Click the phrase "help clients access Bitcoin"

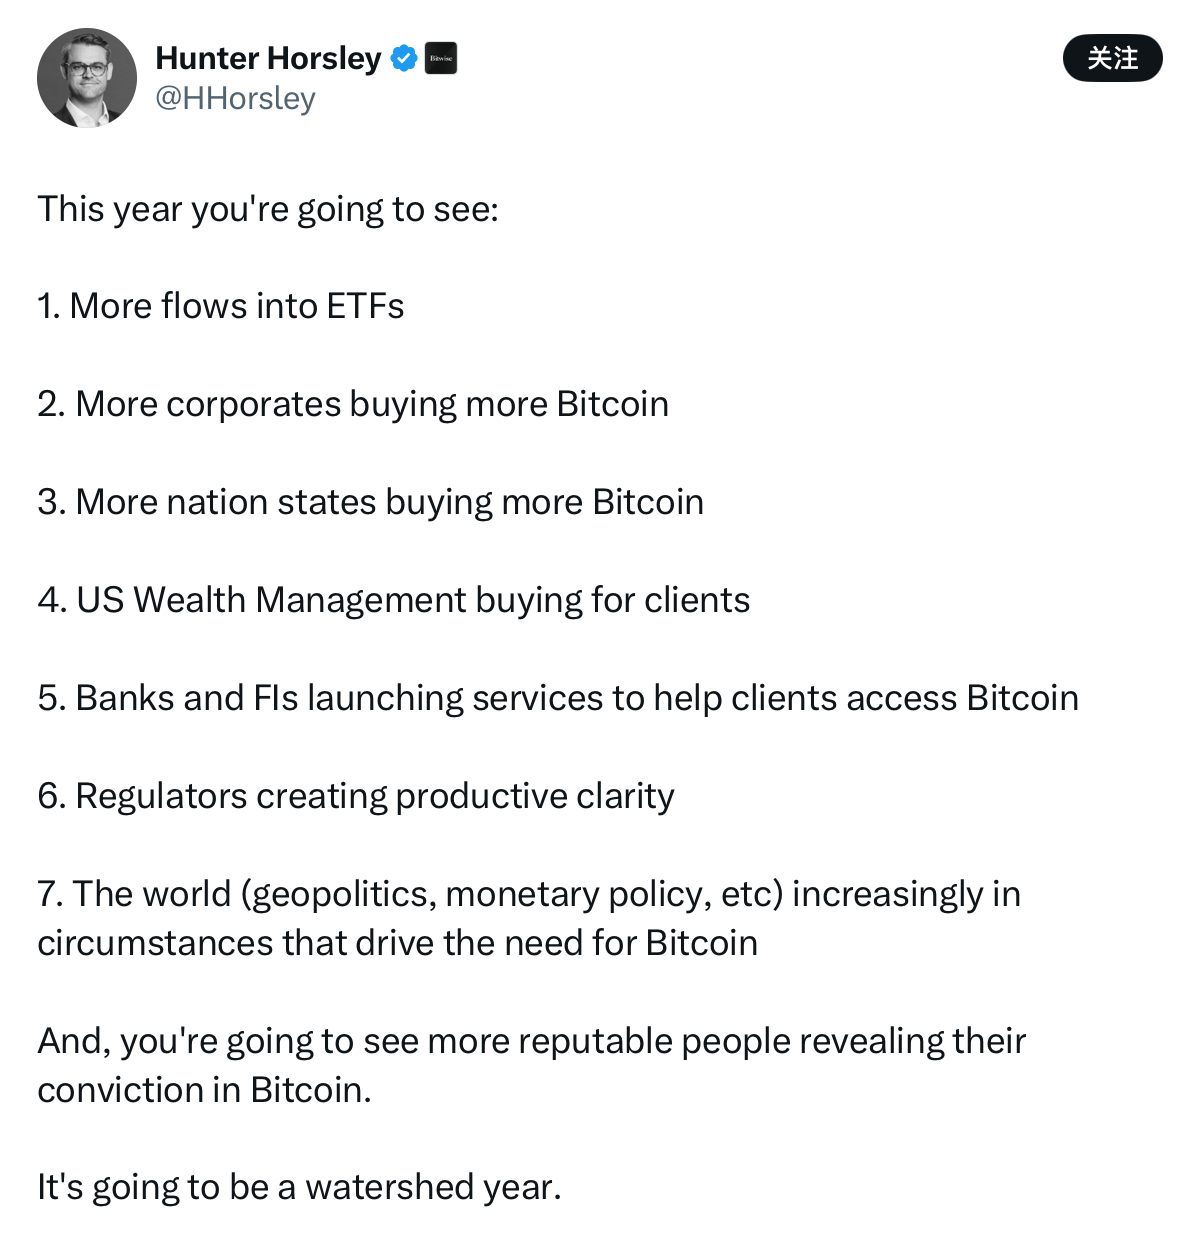coord(866,698)
